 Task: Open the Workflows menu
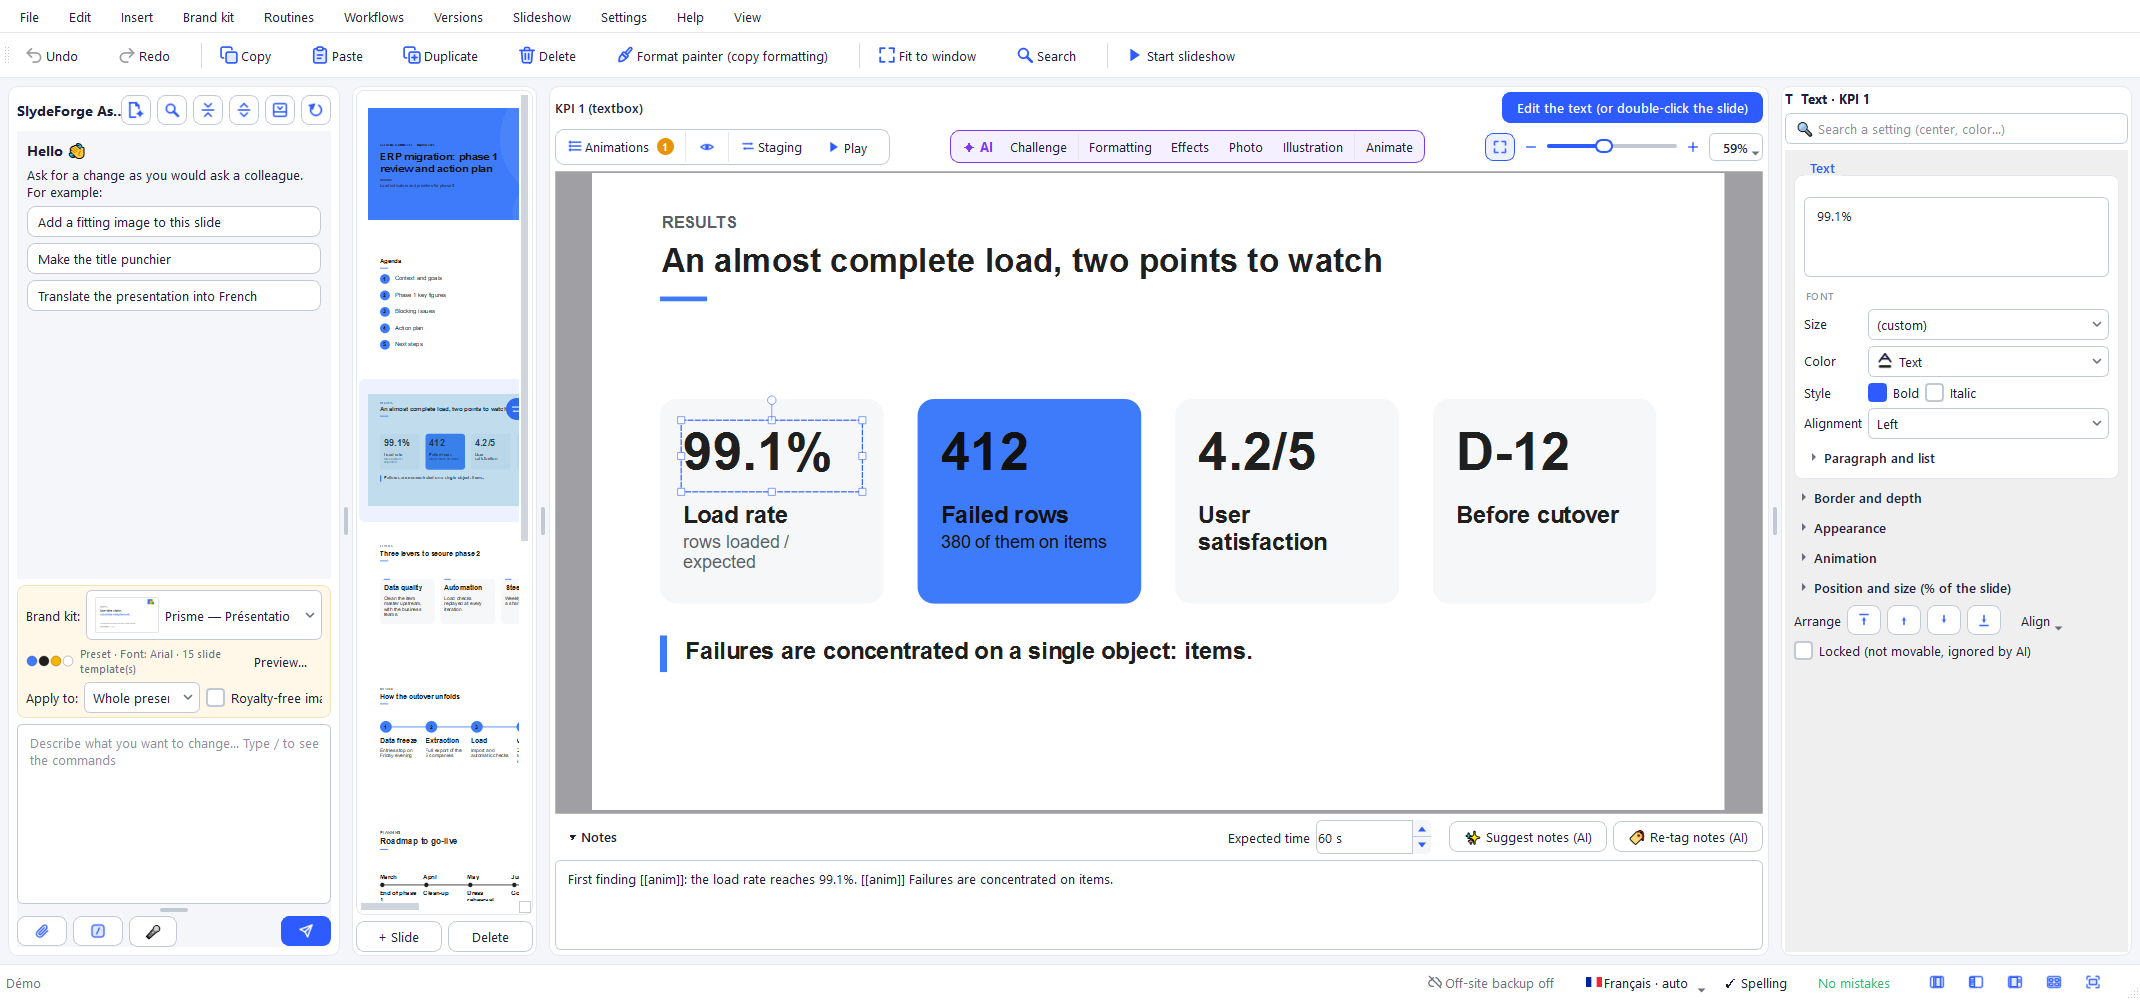click(x=374, y=17)
